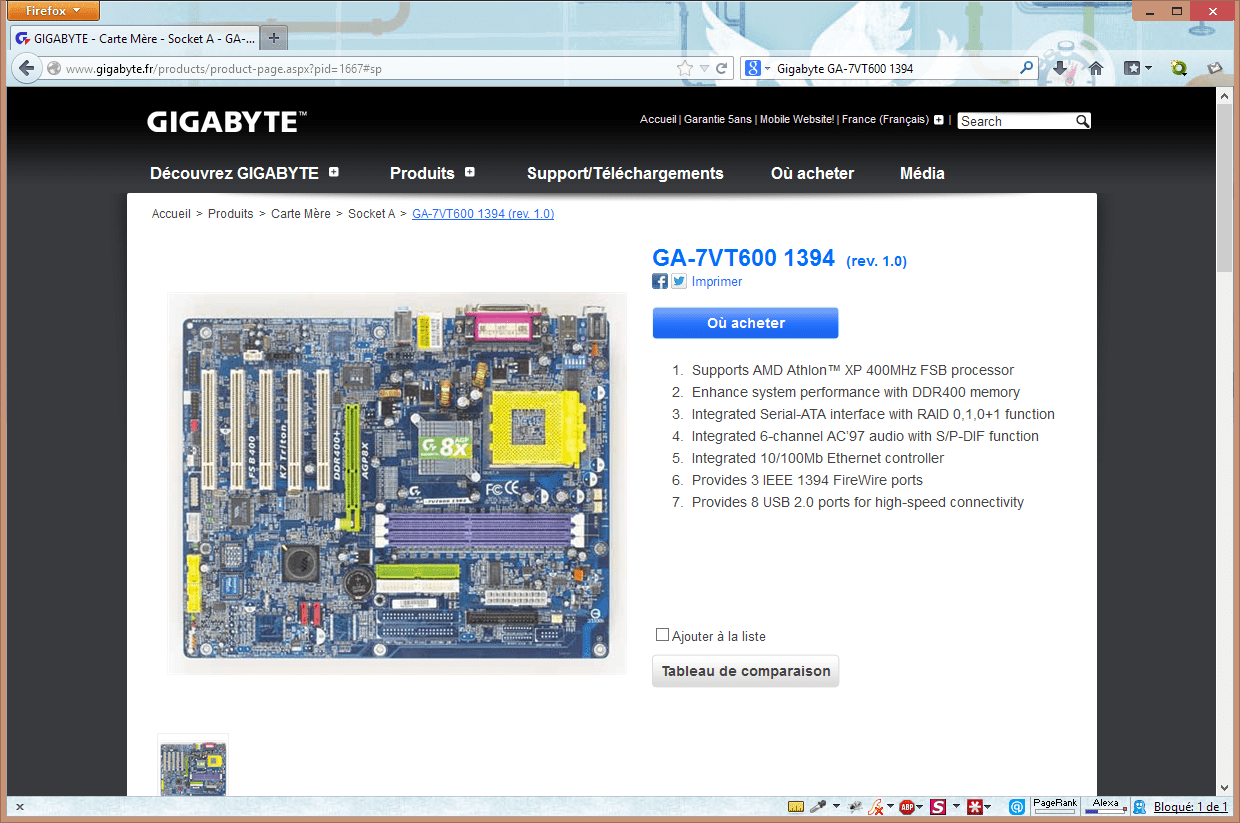
Task: Select the eyedropper color picker addon
Action: coord(817,806)
